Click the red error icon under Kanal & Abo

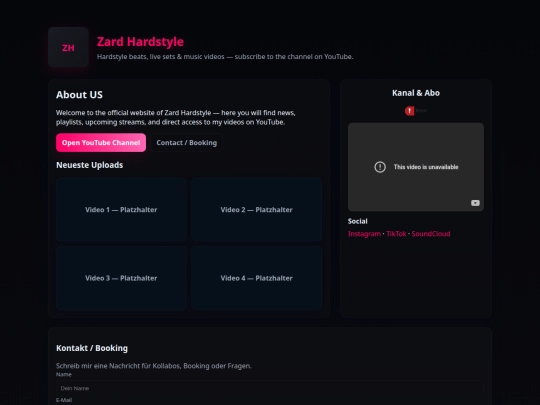(x=409, y=111)
